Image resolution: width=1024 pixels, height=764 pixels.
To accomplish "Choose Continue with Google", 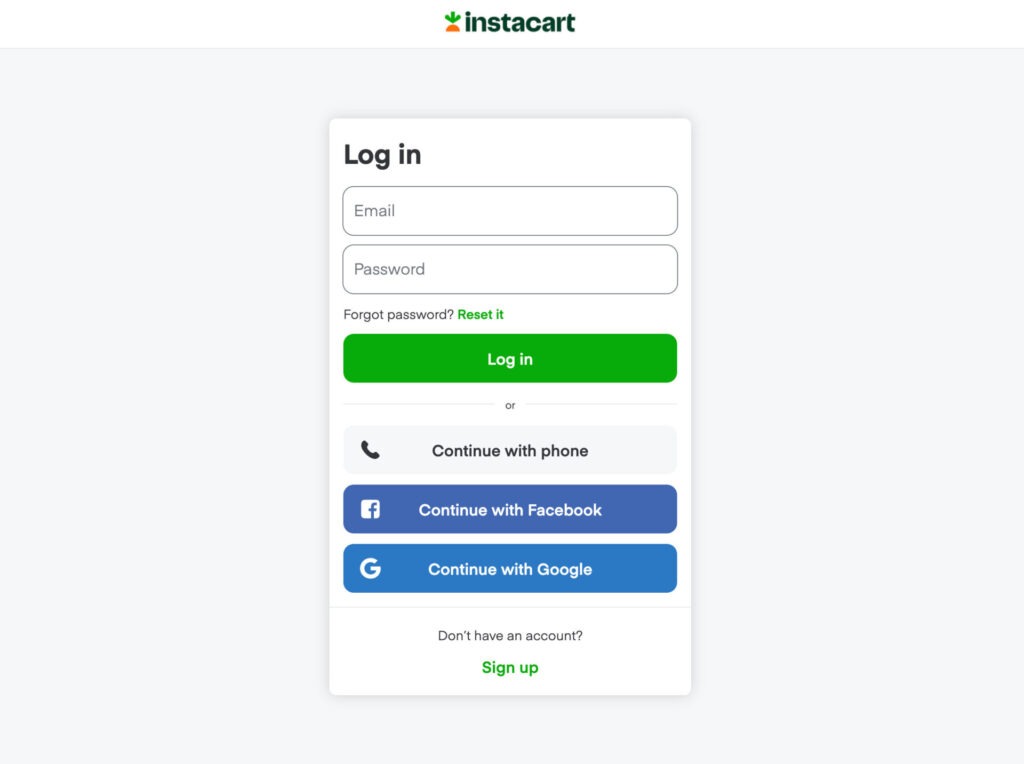I will (510, 569).
